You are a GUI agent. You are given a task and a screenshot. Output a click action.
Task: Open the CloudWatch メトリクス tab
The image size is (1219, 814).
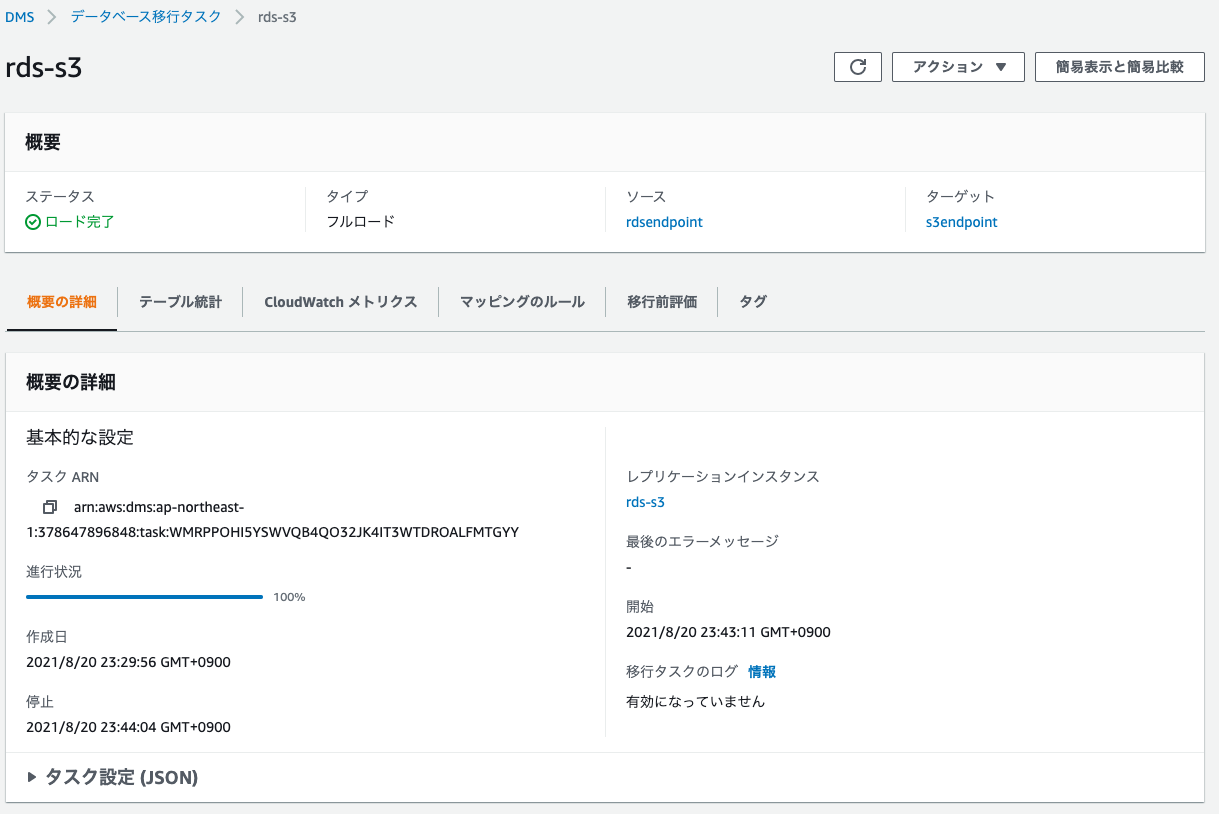[340, 301]
